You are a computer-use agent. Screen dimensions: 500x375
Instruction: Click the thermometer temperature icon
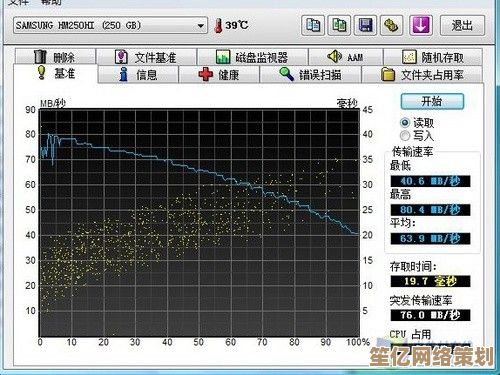point(218,25)
